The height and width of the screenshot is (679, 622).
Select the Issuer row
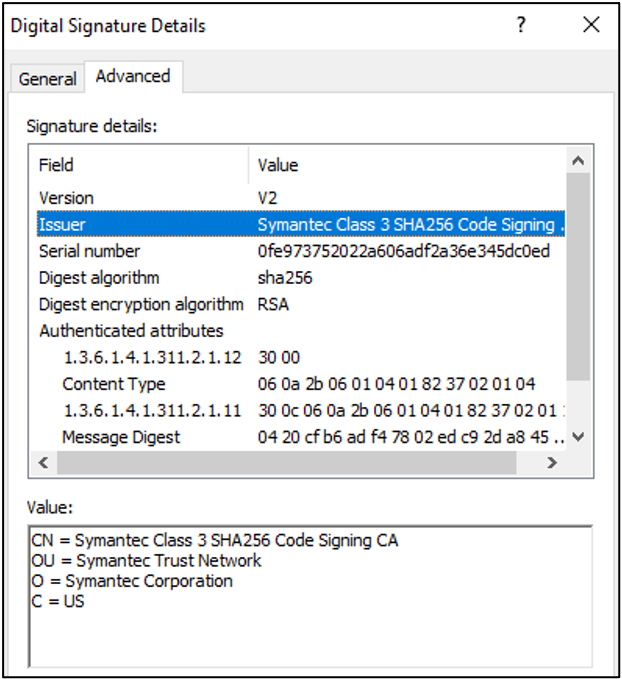point(301,224)
